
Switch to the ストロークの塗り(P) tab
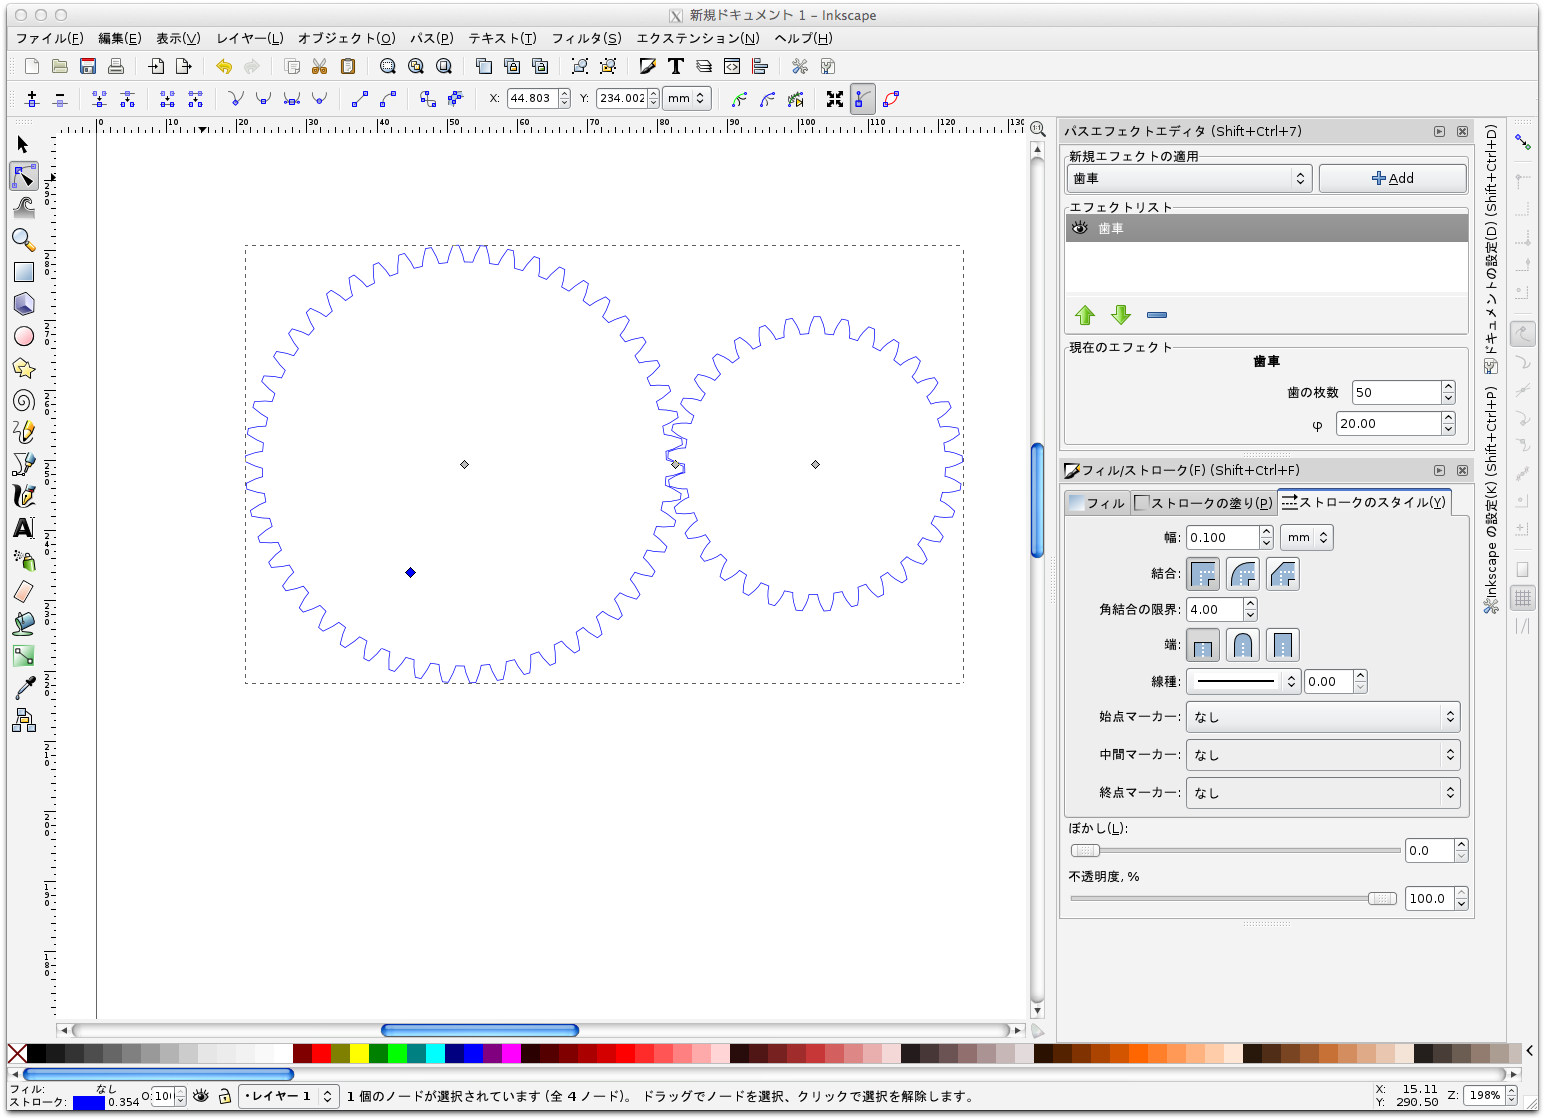1204,503
